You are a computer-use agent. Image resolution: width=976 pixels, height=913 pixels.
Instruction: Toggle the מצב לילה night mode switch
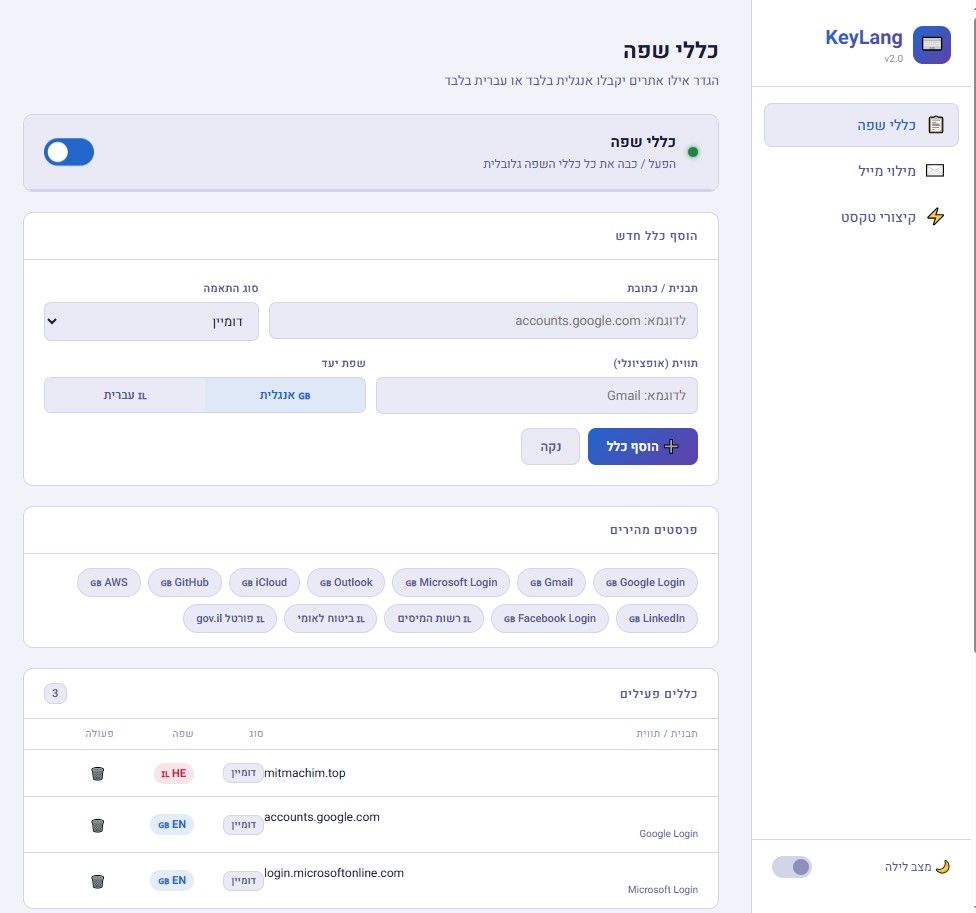[792, 867]
